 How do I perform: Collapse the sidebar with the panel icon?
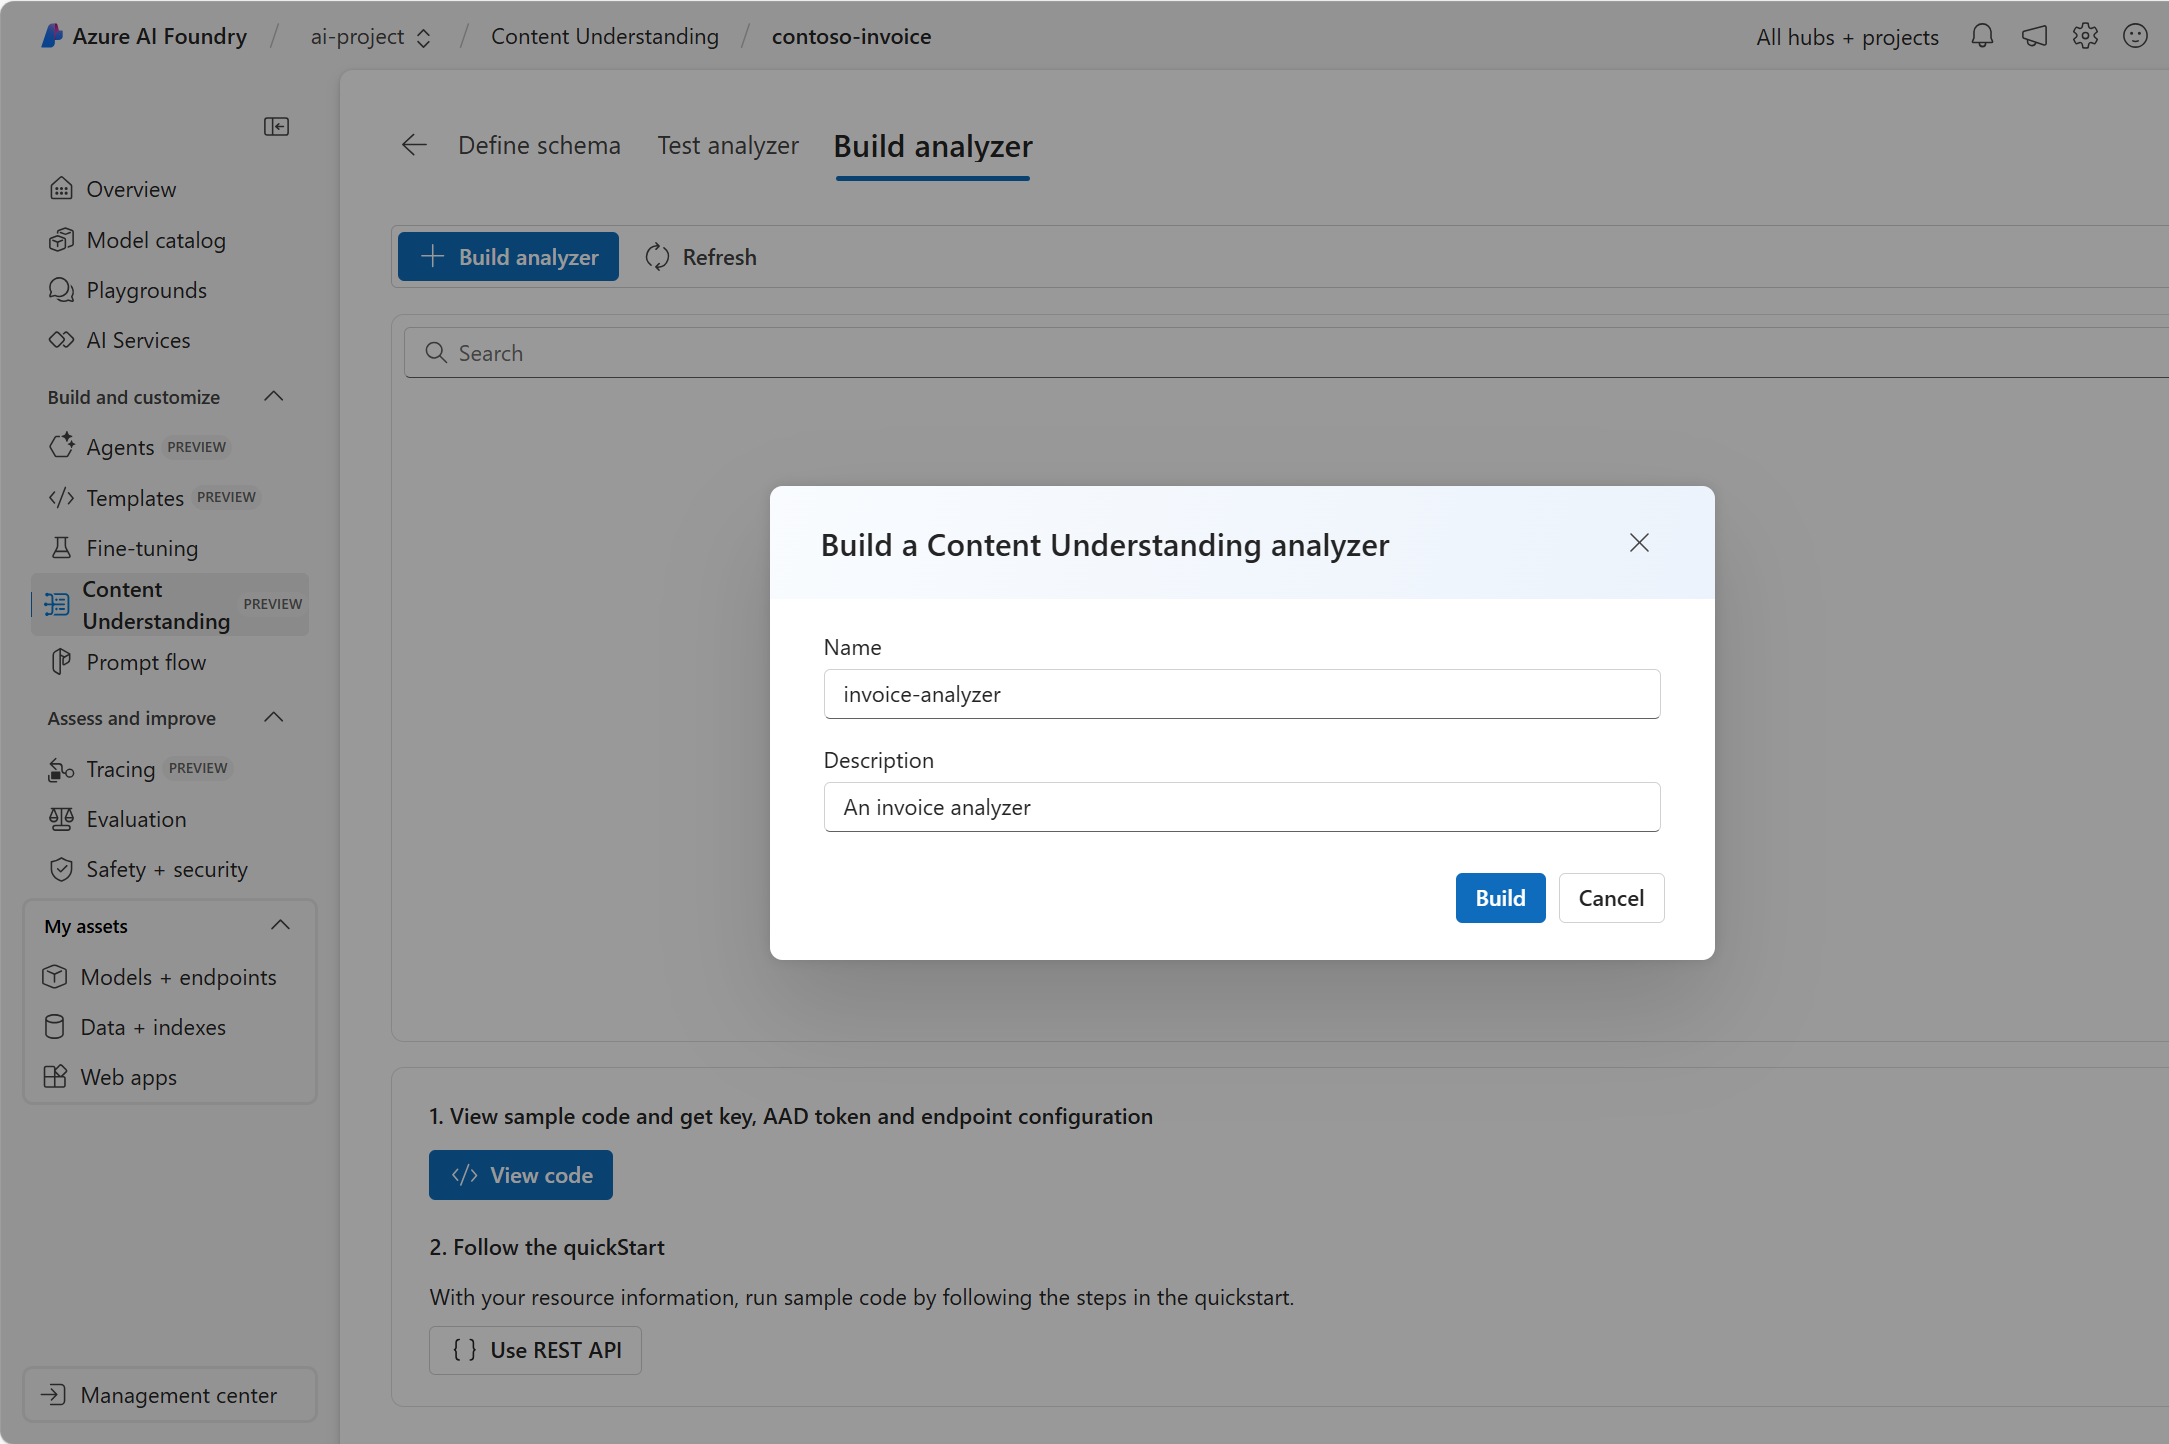coord(277,126)
